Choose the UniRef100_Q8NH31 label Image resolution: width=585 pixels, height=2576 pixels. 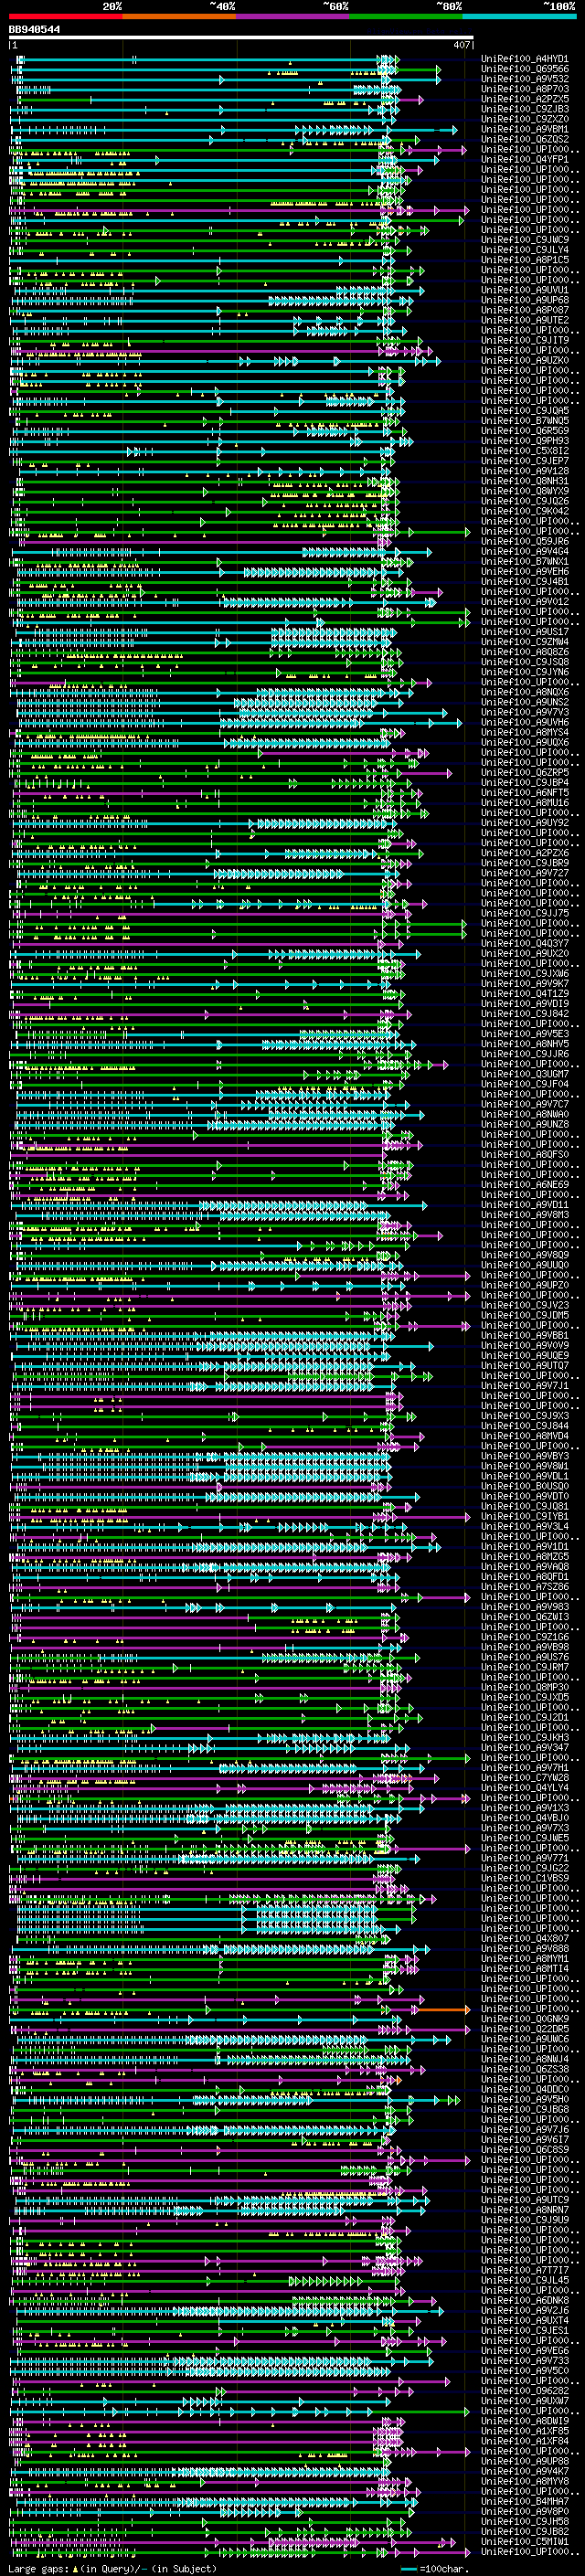tap(524, 481)
